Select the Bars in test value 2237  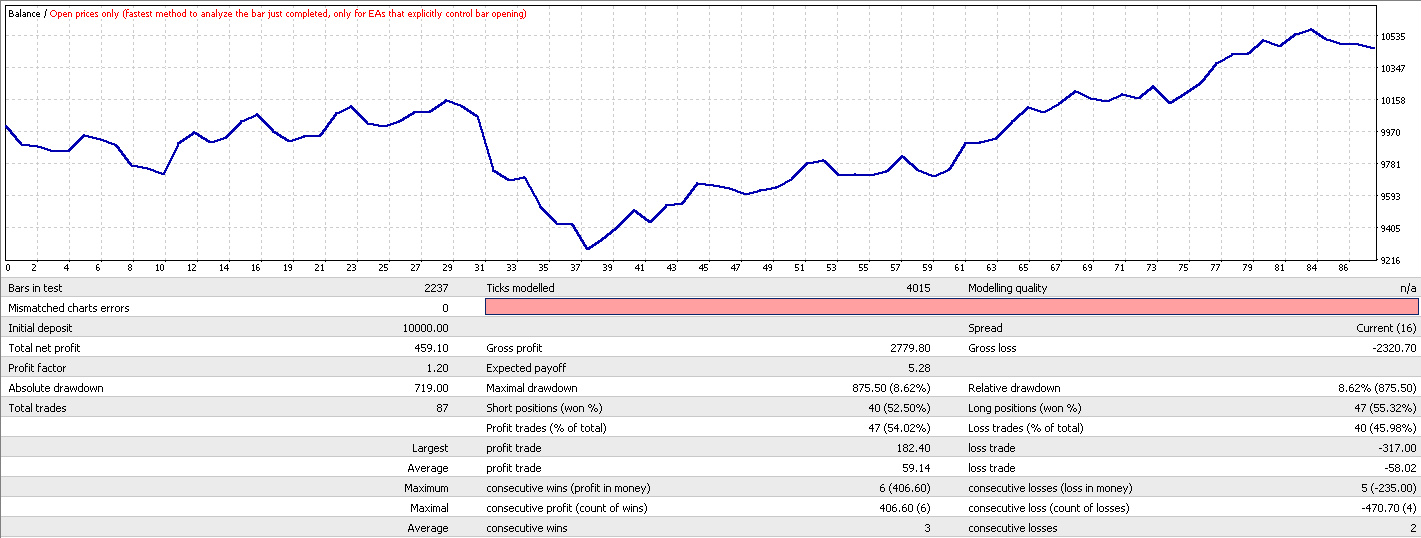pos(436,288)
